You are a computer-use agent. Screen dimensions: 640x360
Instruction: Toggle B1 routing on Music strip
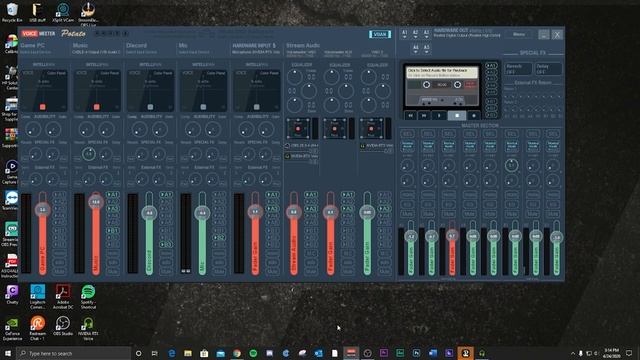coord(113,231)
